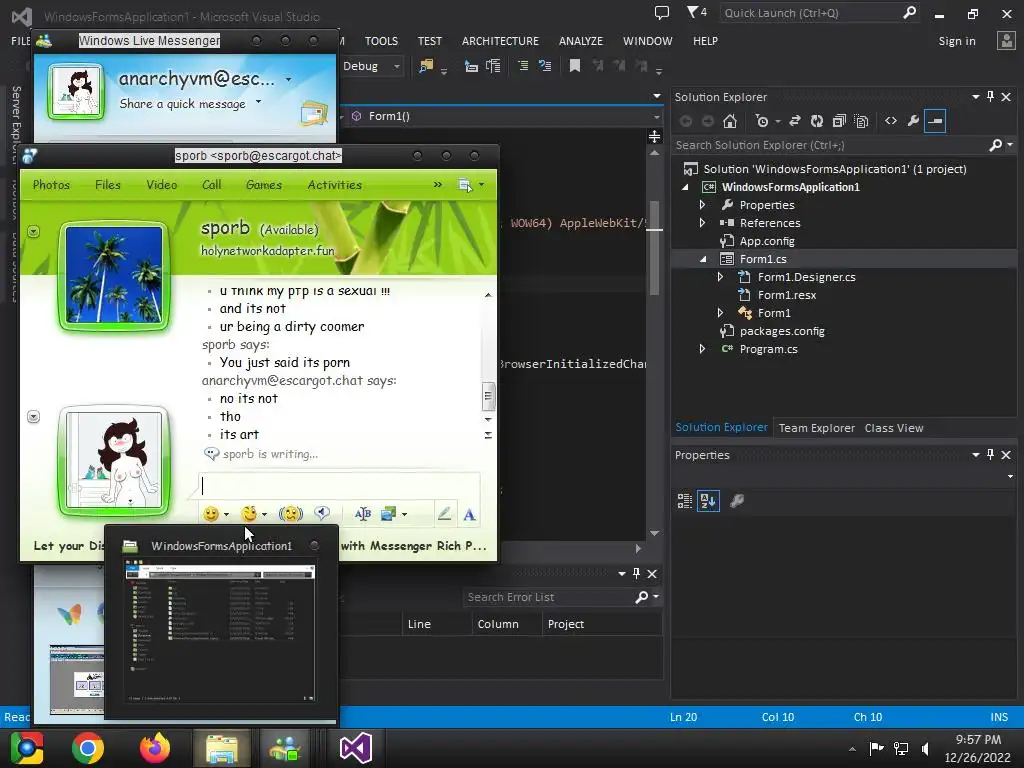1024x768 pixels.
Task: Open the Messenger status dropdown next to anarchyvm
Action: [x=288, y=80]
